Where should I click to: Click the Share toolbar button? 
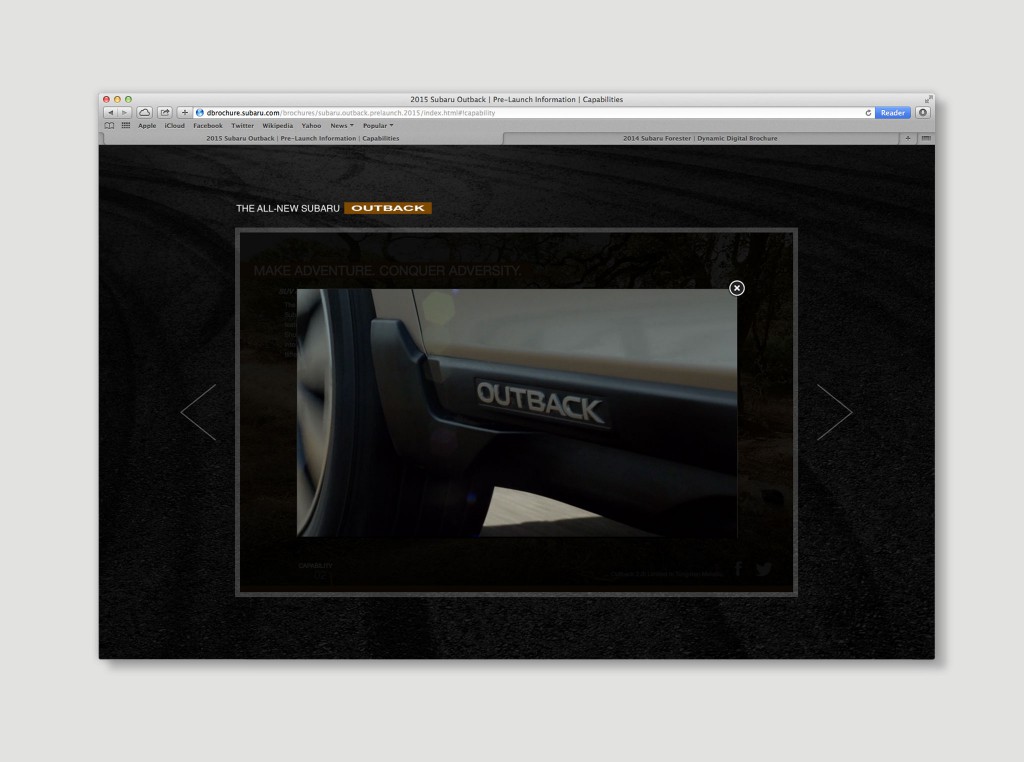(165, 113)
